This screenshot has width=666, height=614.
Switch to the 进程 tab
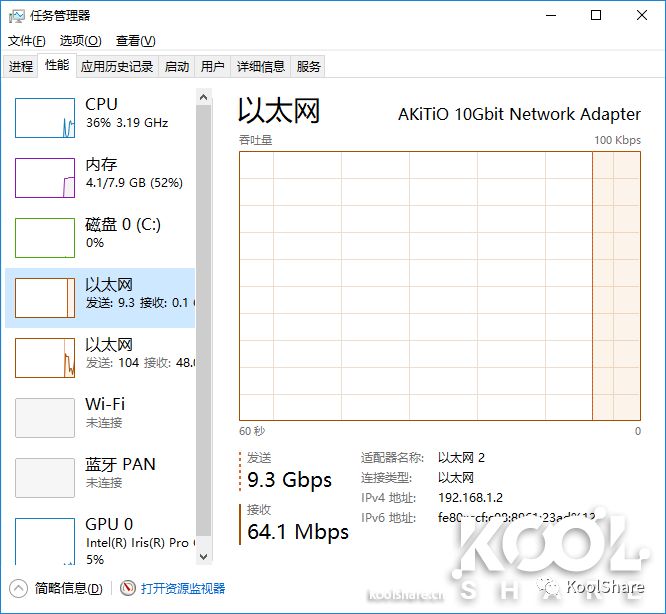click(20, 66)
